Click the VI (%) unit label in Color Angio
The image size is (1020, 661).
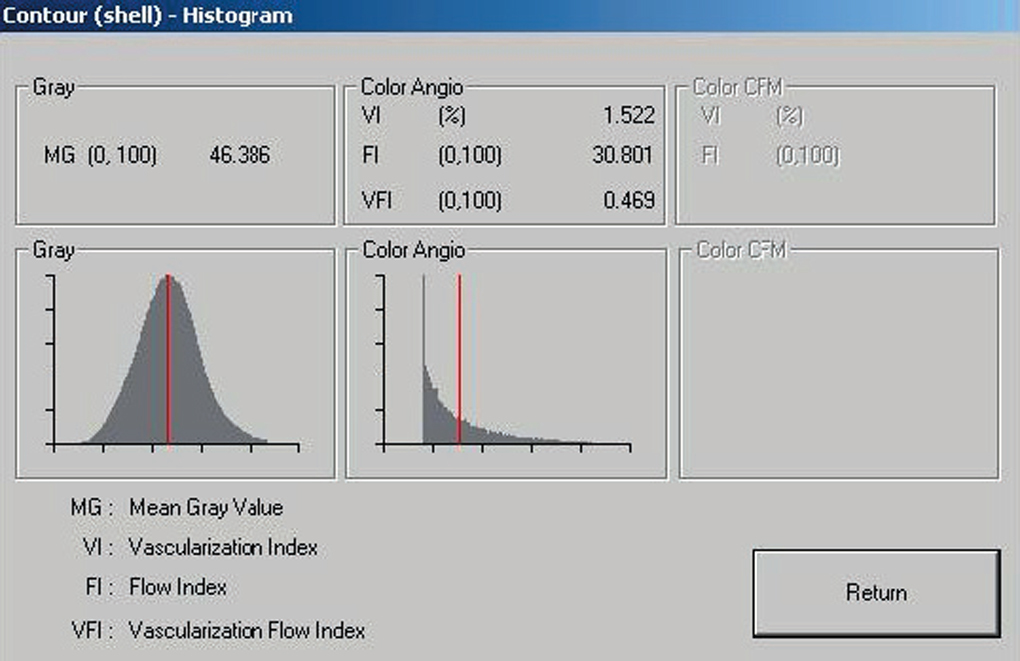click(x=452, y=115)
